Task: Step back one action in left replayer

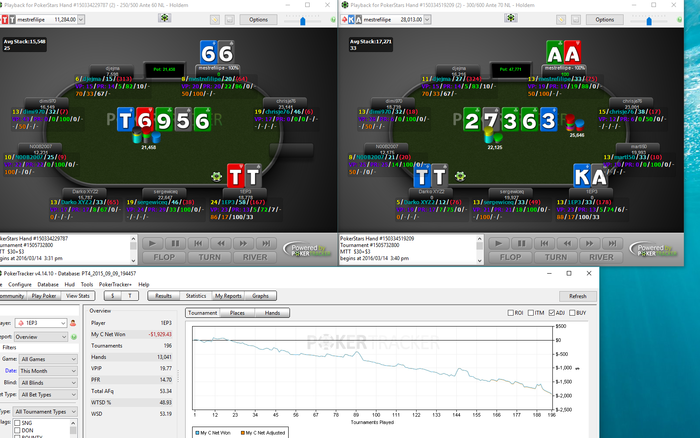Action: click(x=221, y=243)
